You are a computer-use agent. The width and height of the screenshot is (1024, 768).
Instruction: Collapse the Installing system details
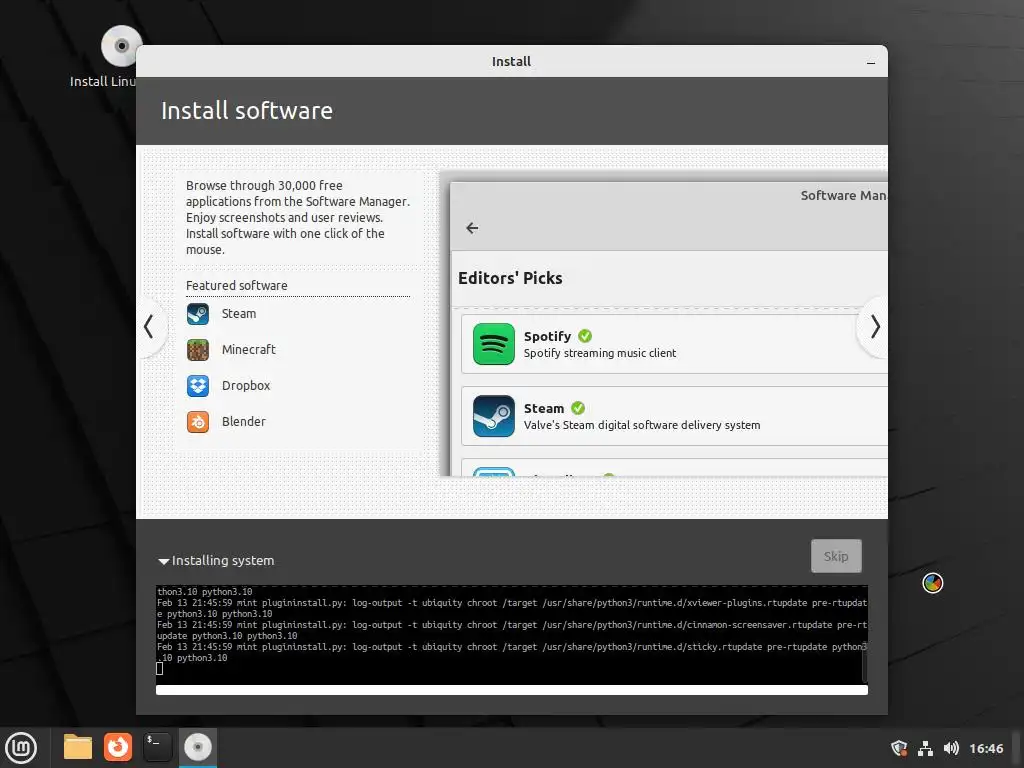click(163, 561)
